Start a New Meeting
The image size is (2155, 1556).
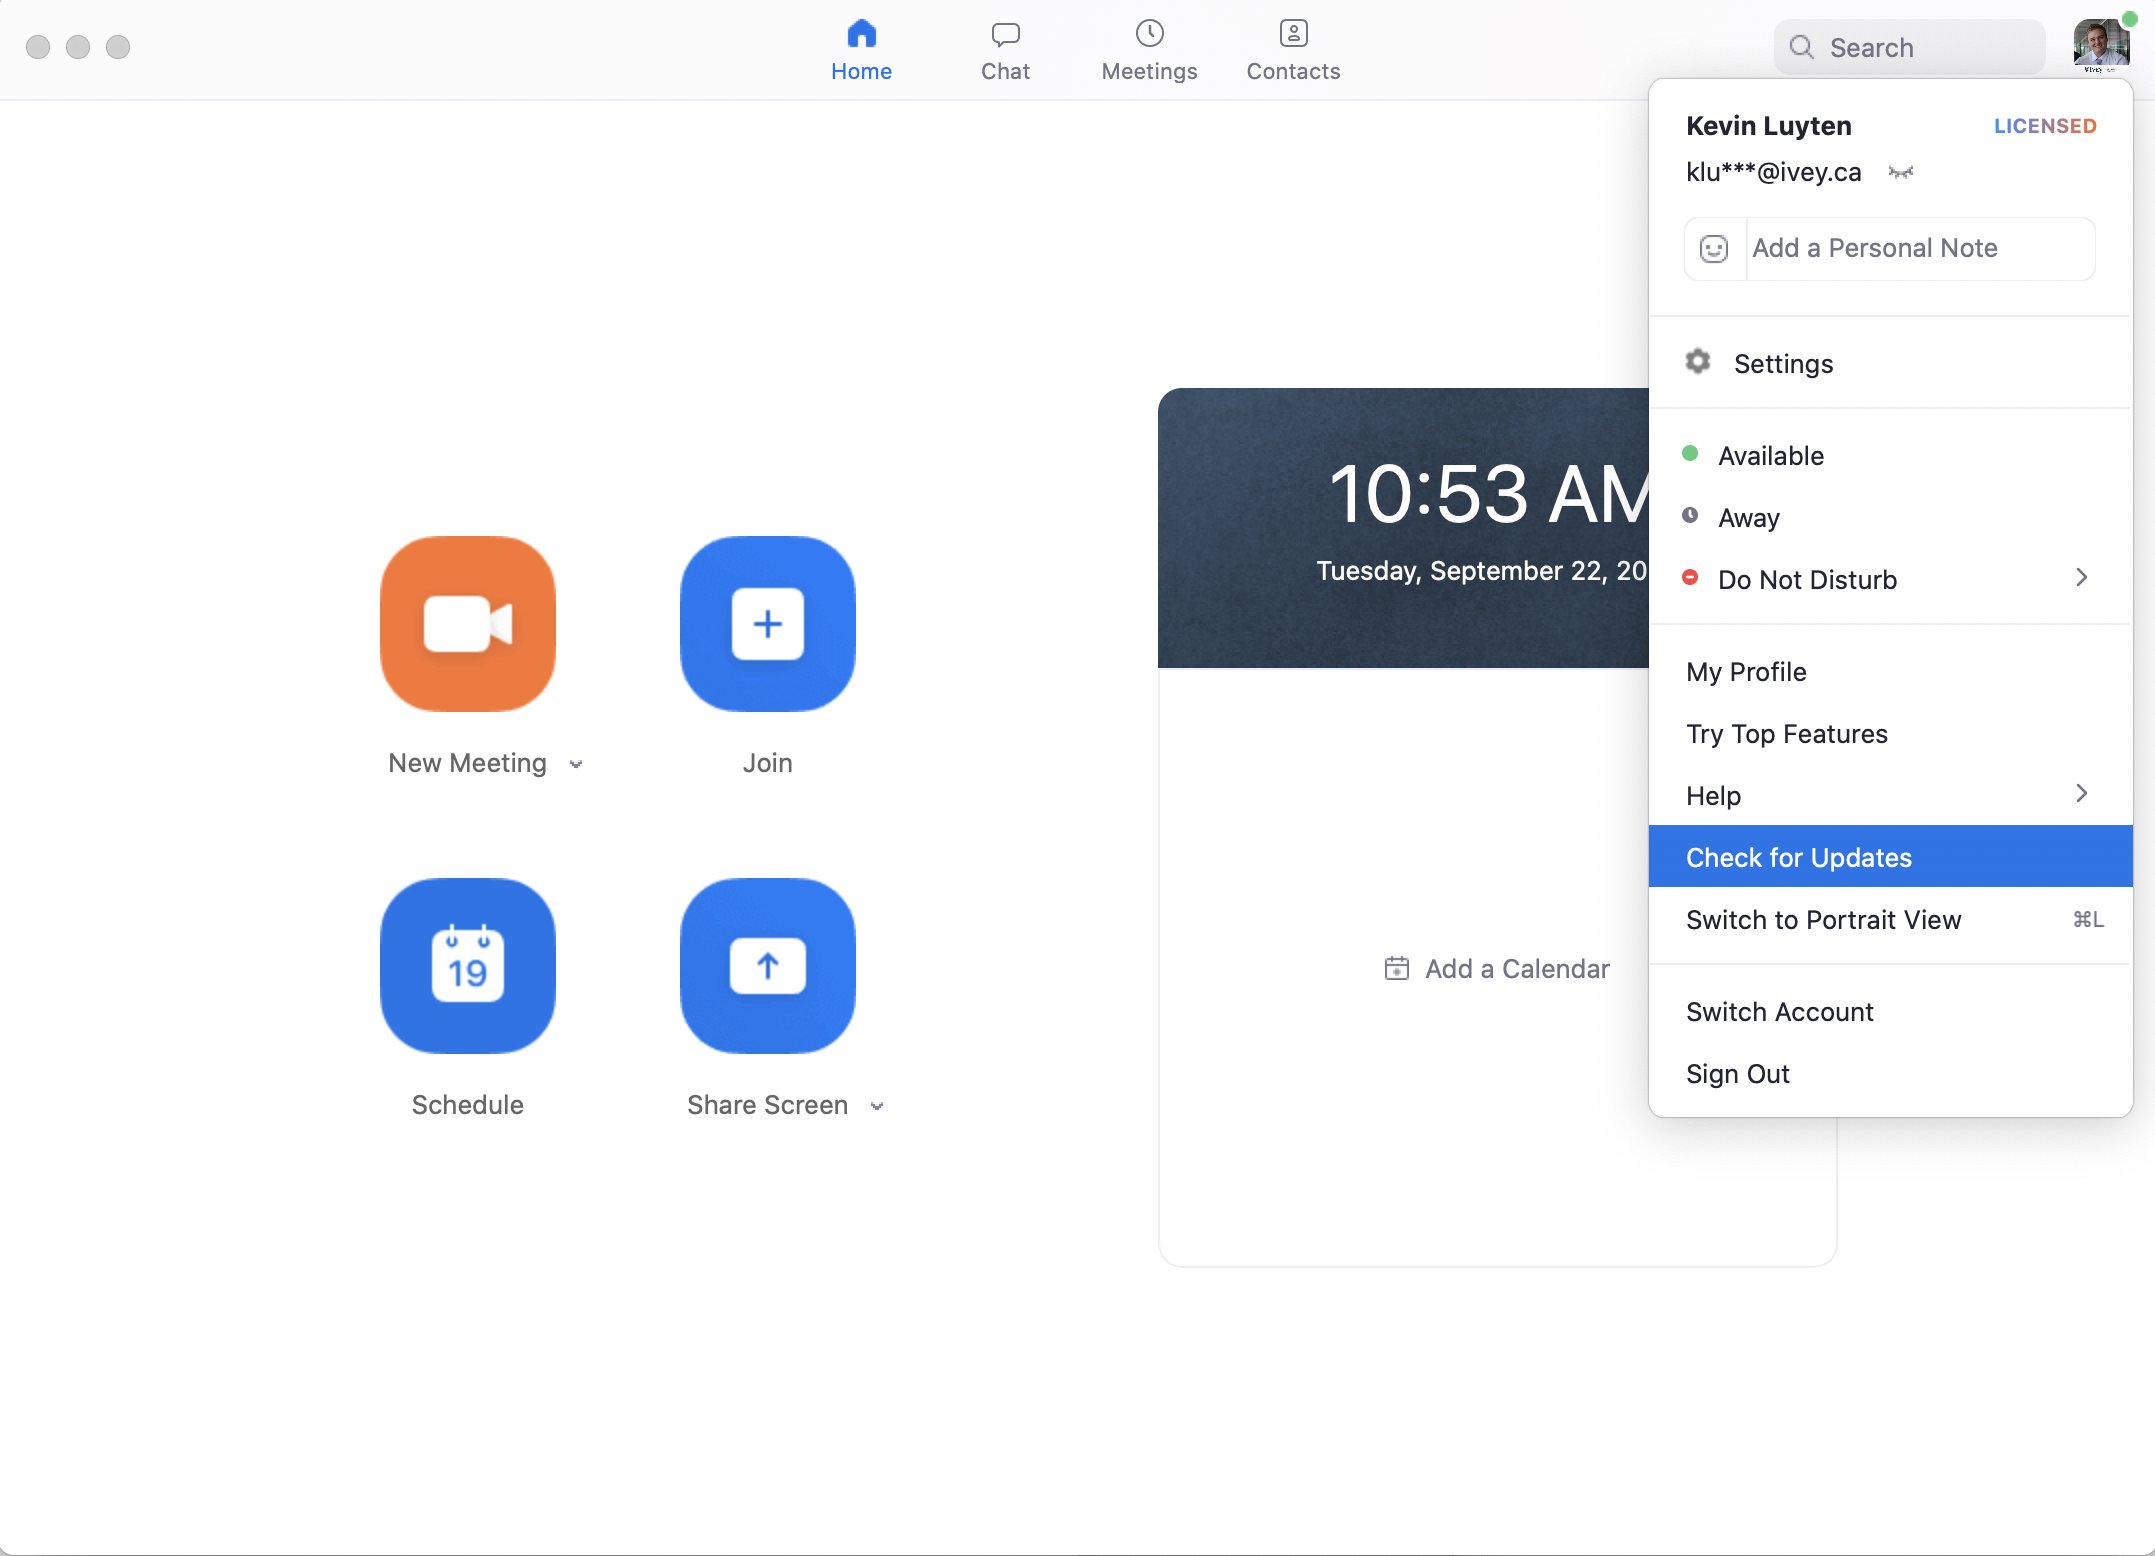coord(466,624)
